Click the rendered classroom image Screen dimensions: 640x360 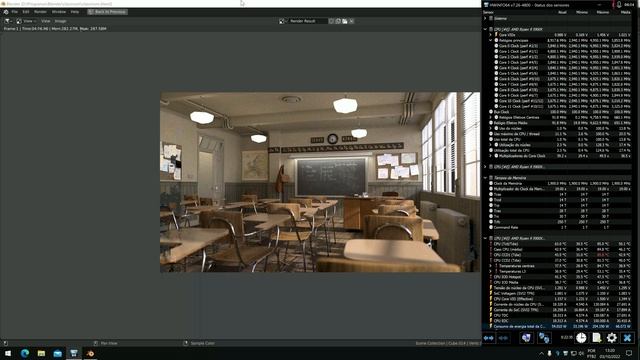(x=320, y=182)
